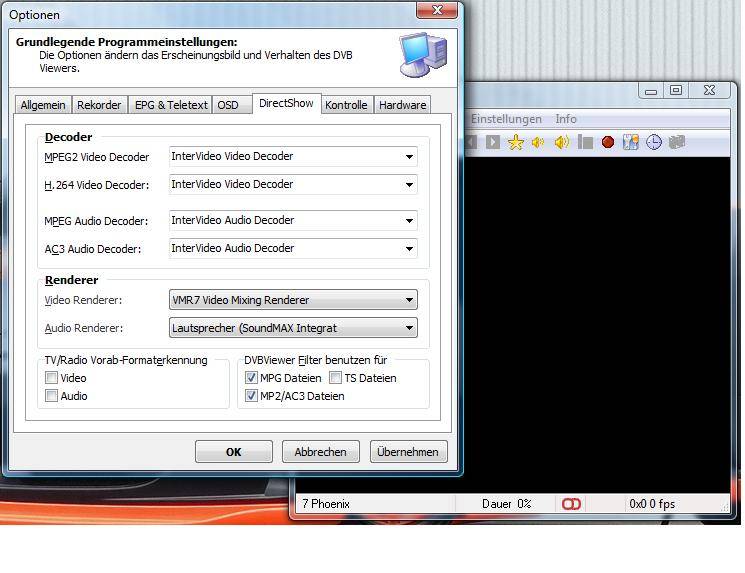This screenshot has height=573, width=745.
Task: Open the Info menu in DVBViewer
Action: click(x=566, y=119)
